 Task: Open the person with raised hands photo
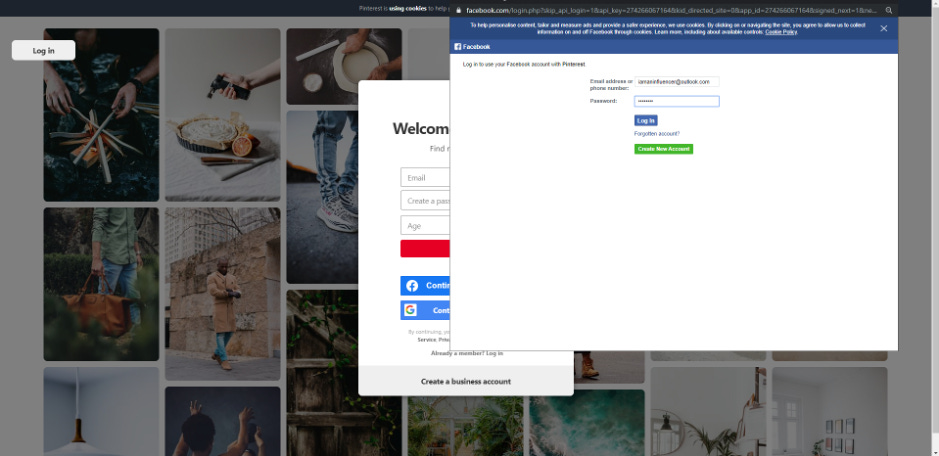click(223, 421)
